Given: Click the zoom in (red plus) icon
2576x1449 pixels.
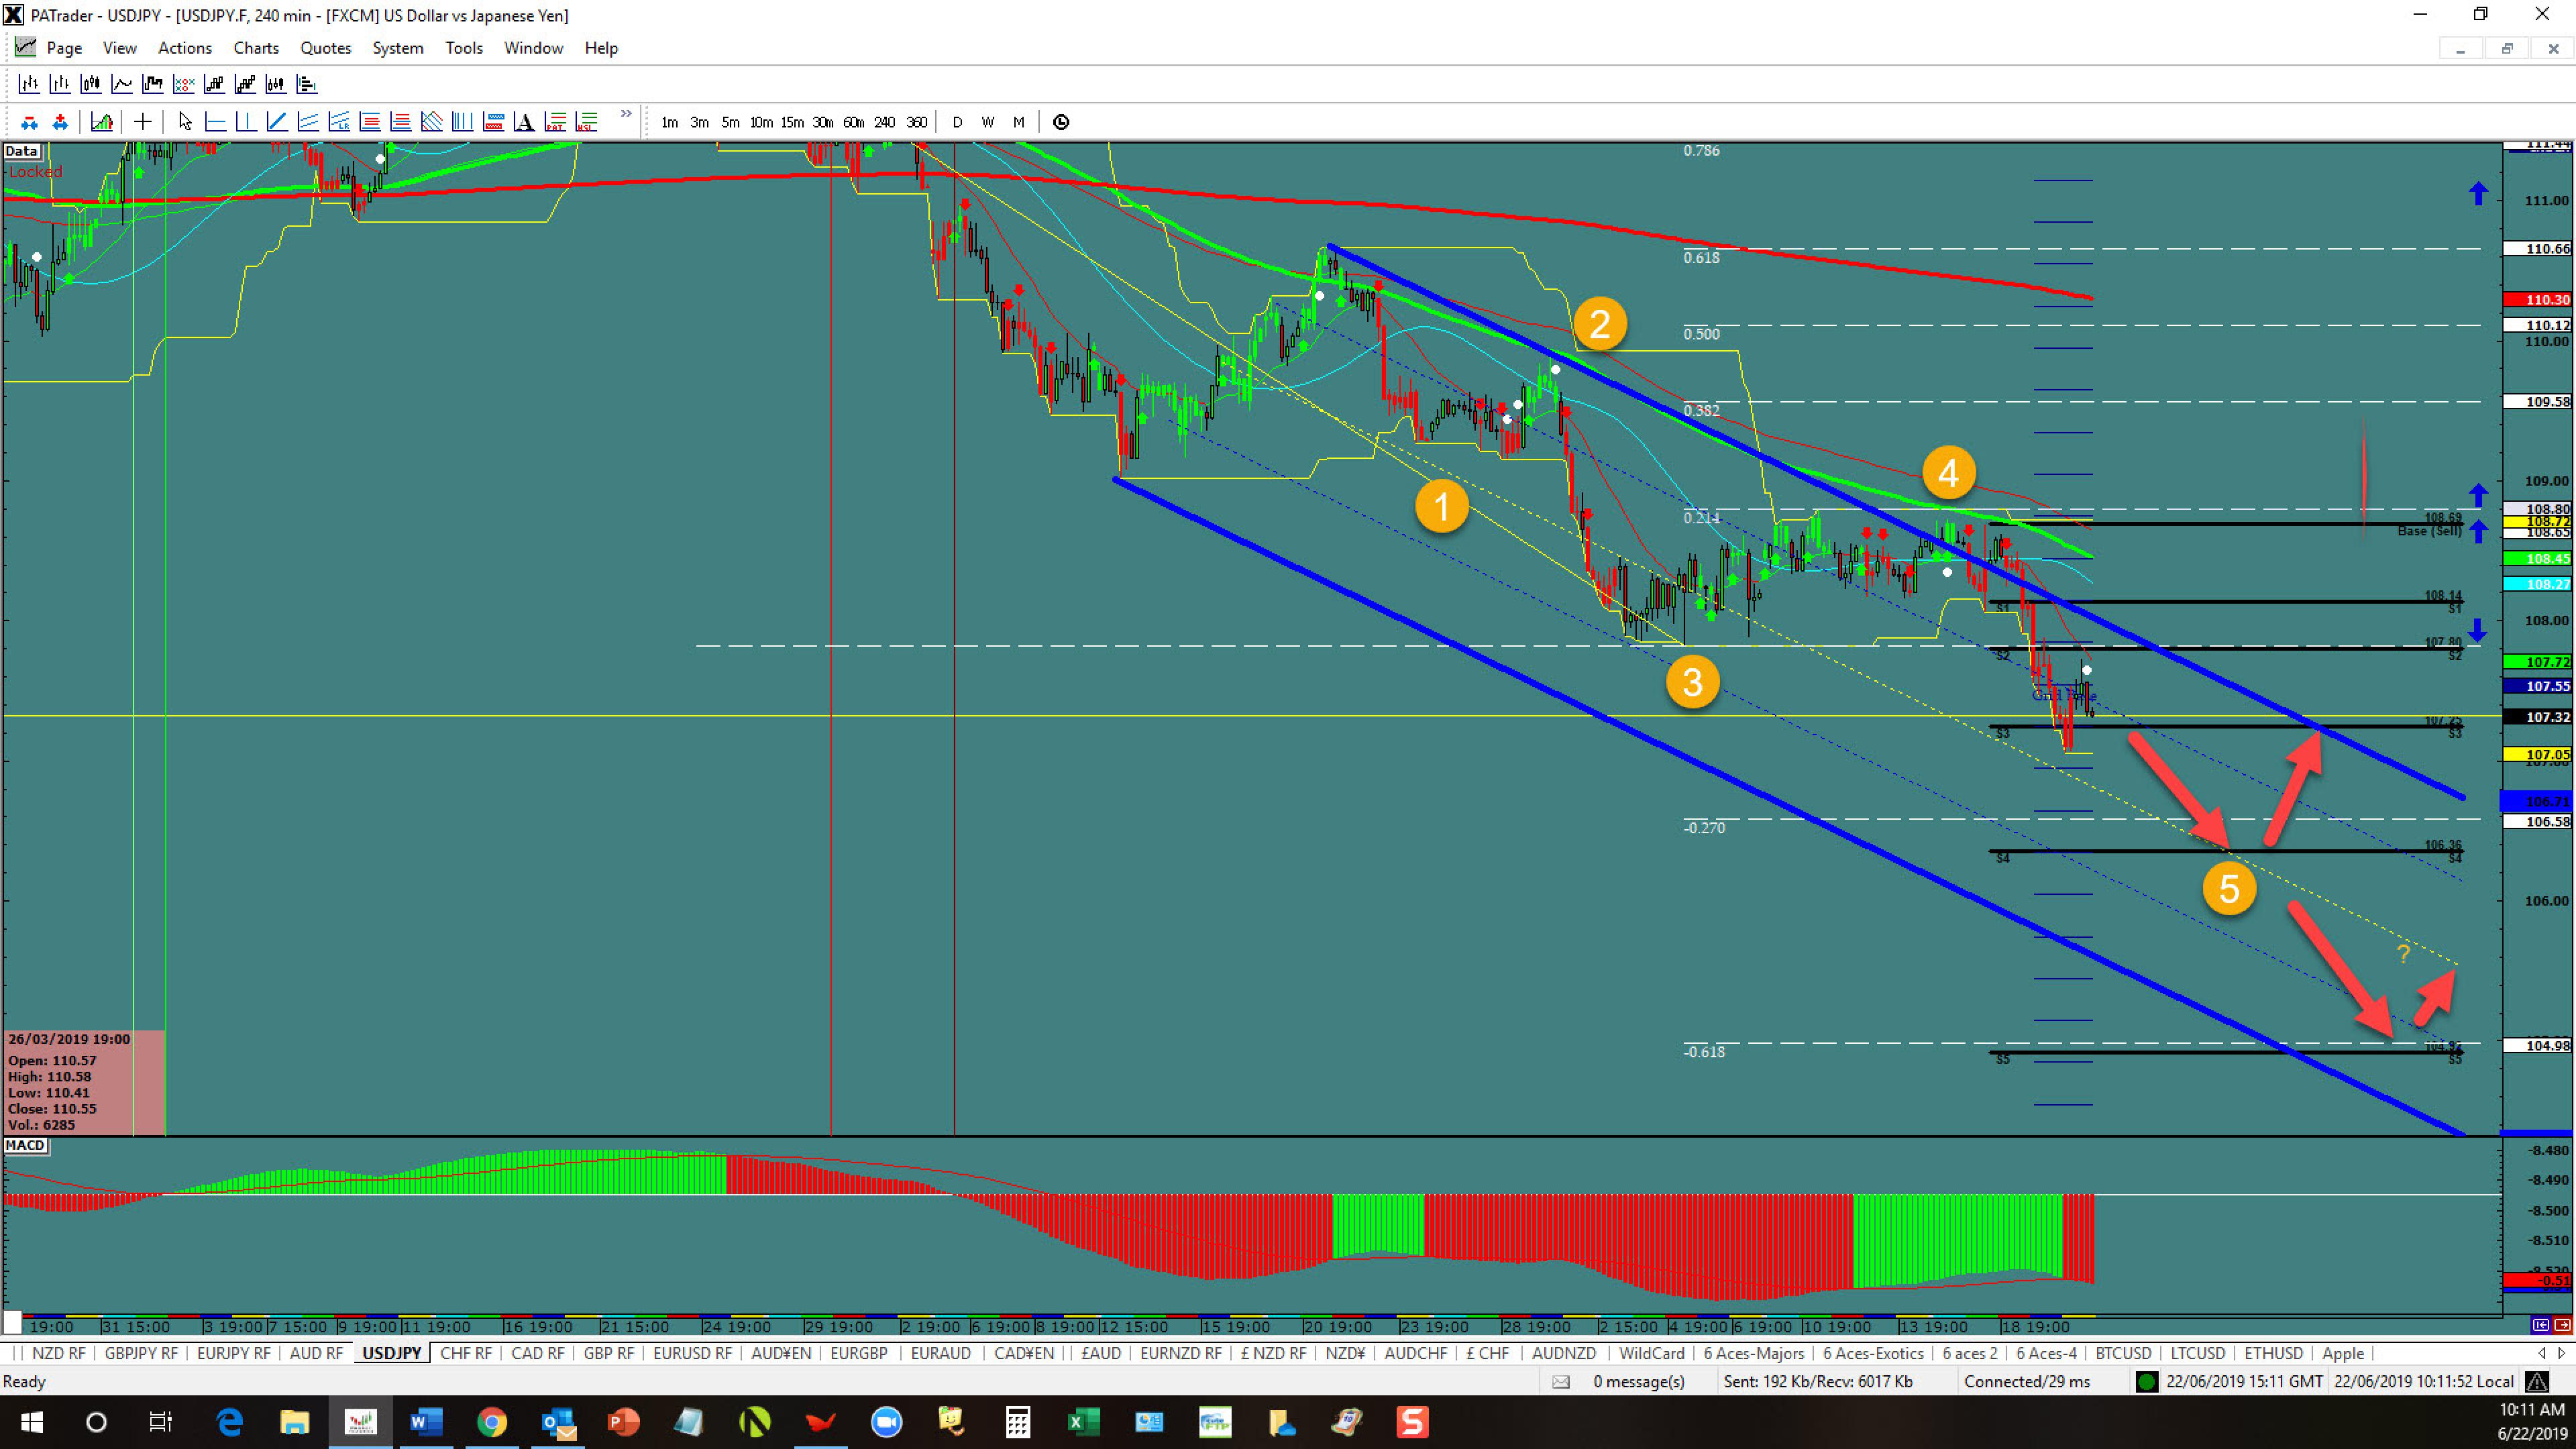Looking at the screenshot, I should pyautogui.click(x=60, y=122).
